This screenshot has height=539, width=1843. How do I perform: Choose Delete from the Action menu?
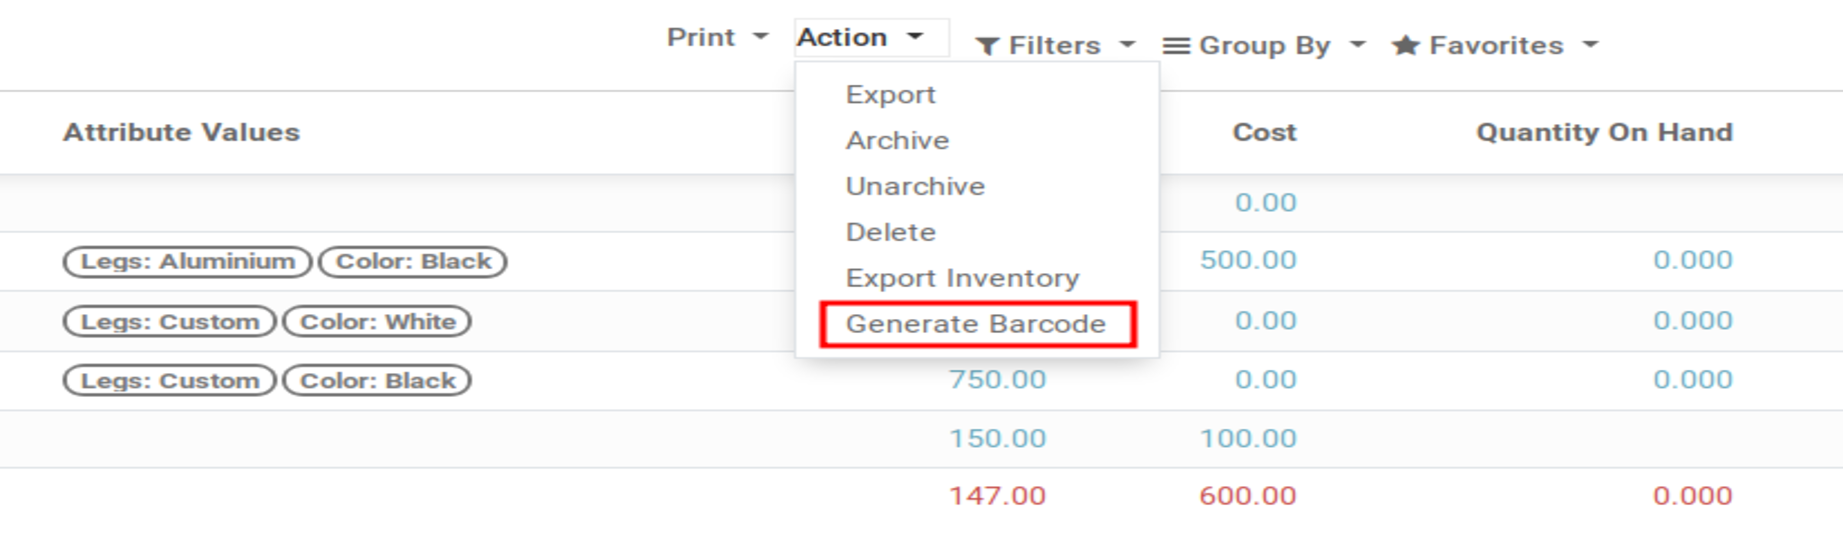click(x=890, y=233)
